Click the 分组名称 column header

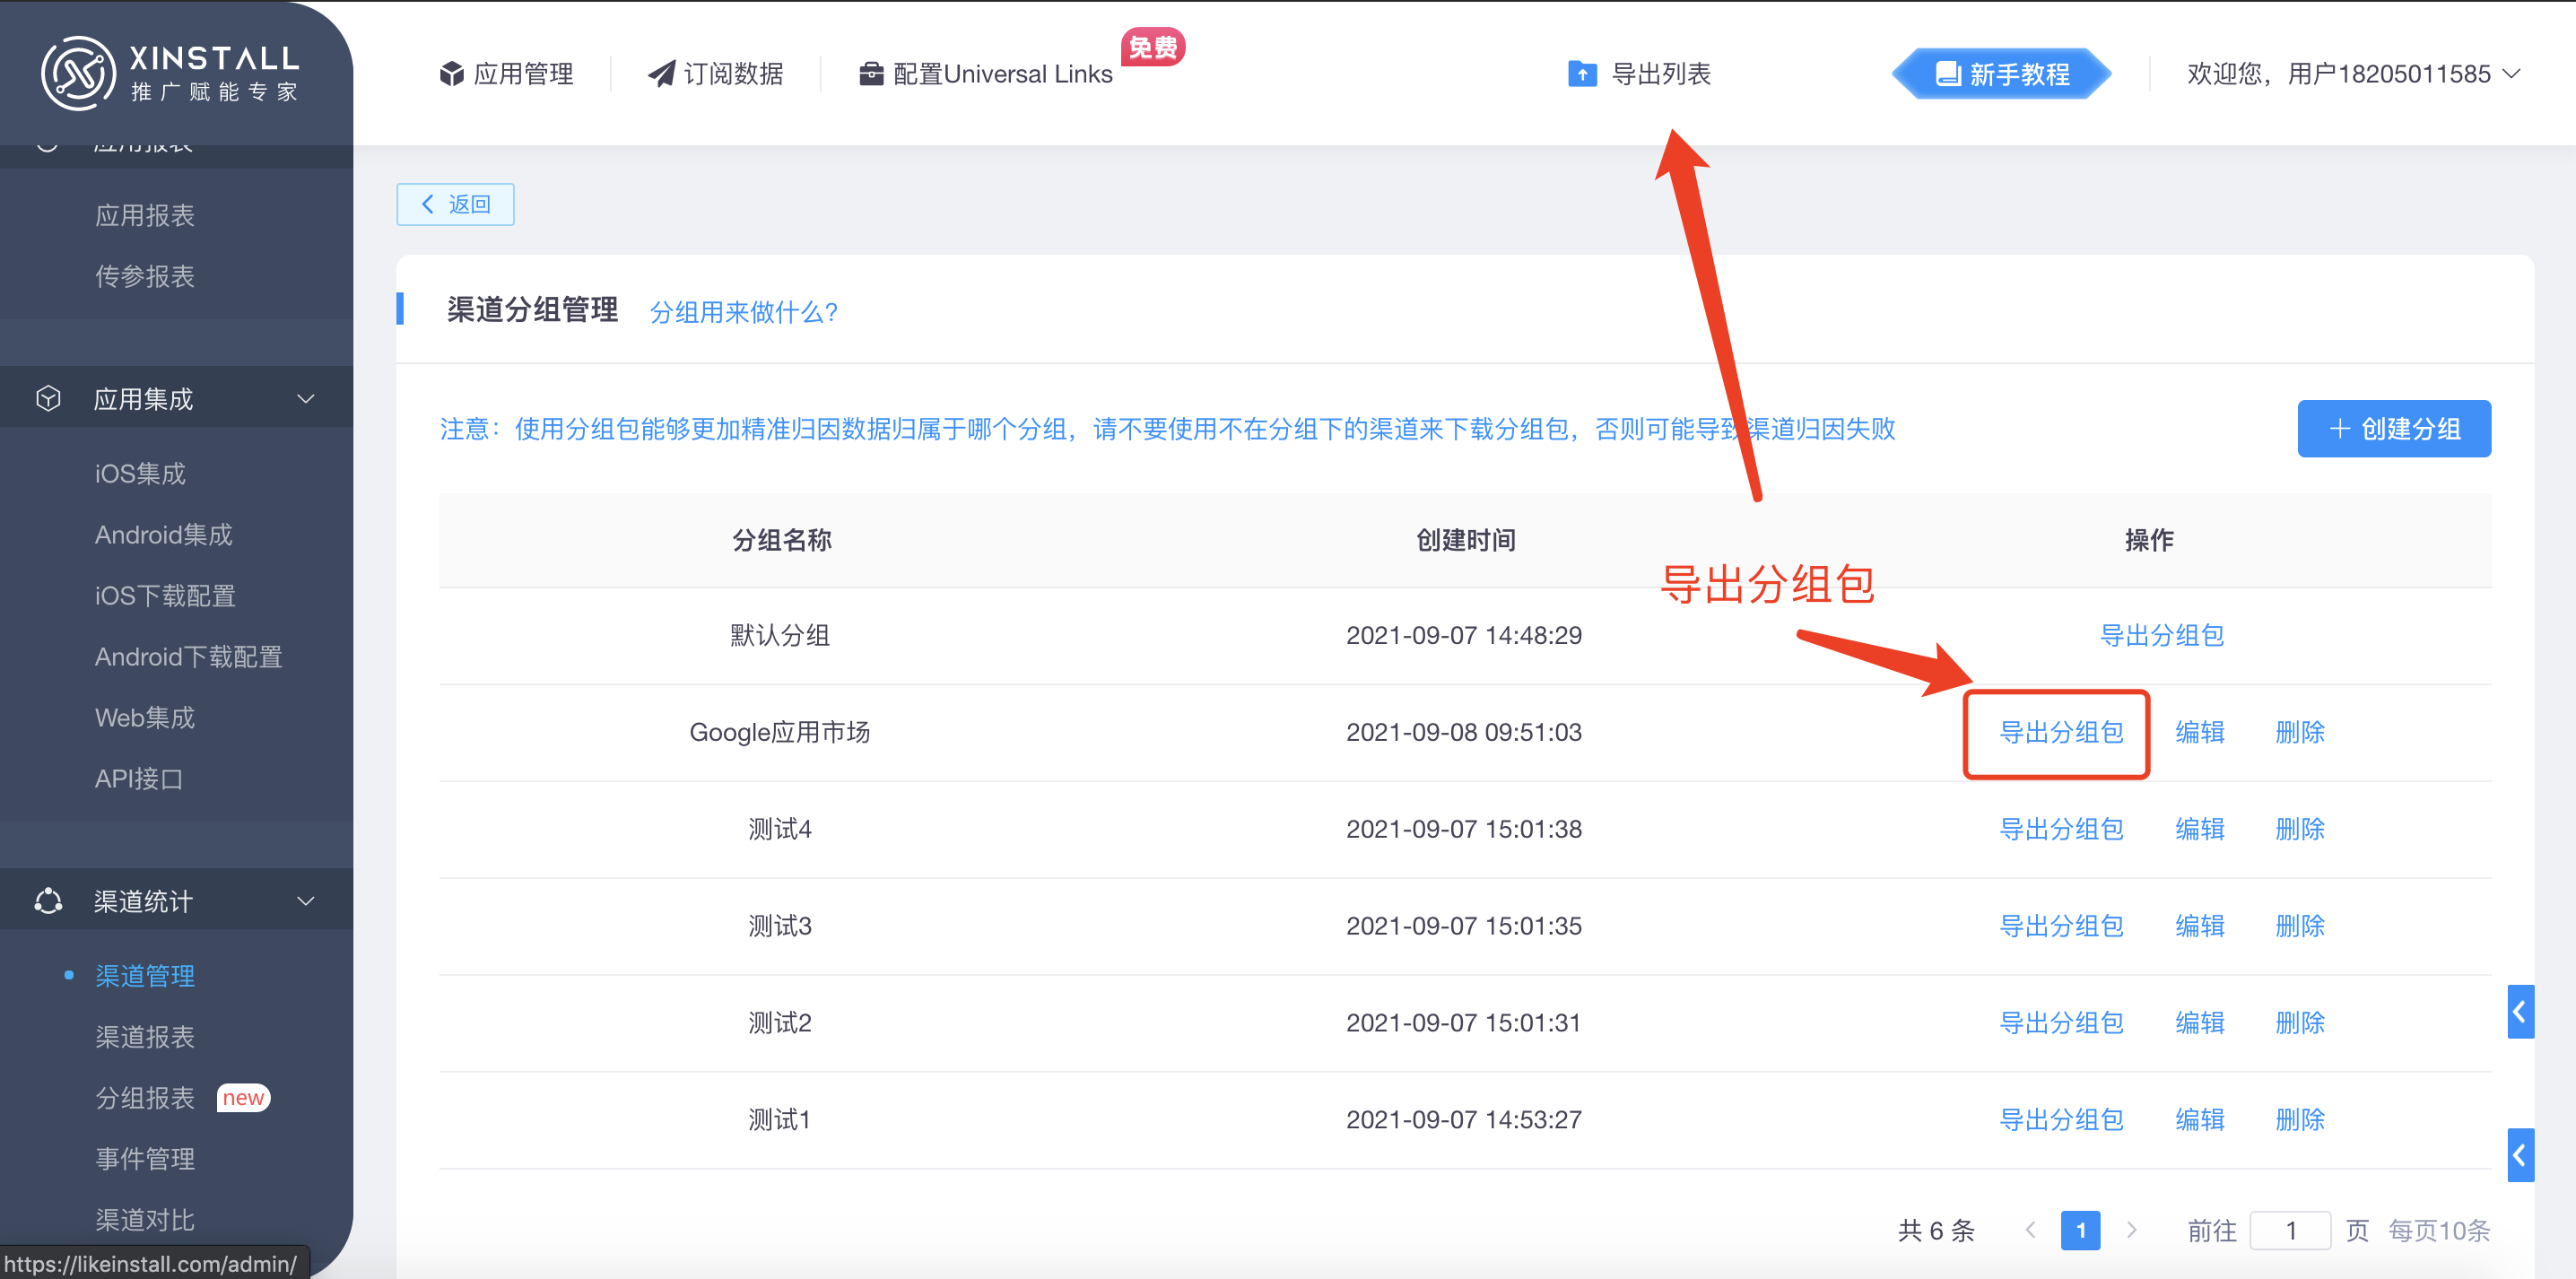point(782,540)
